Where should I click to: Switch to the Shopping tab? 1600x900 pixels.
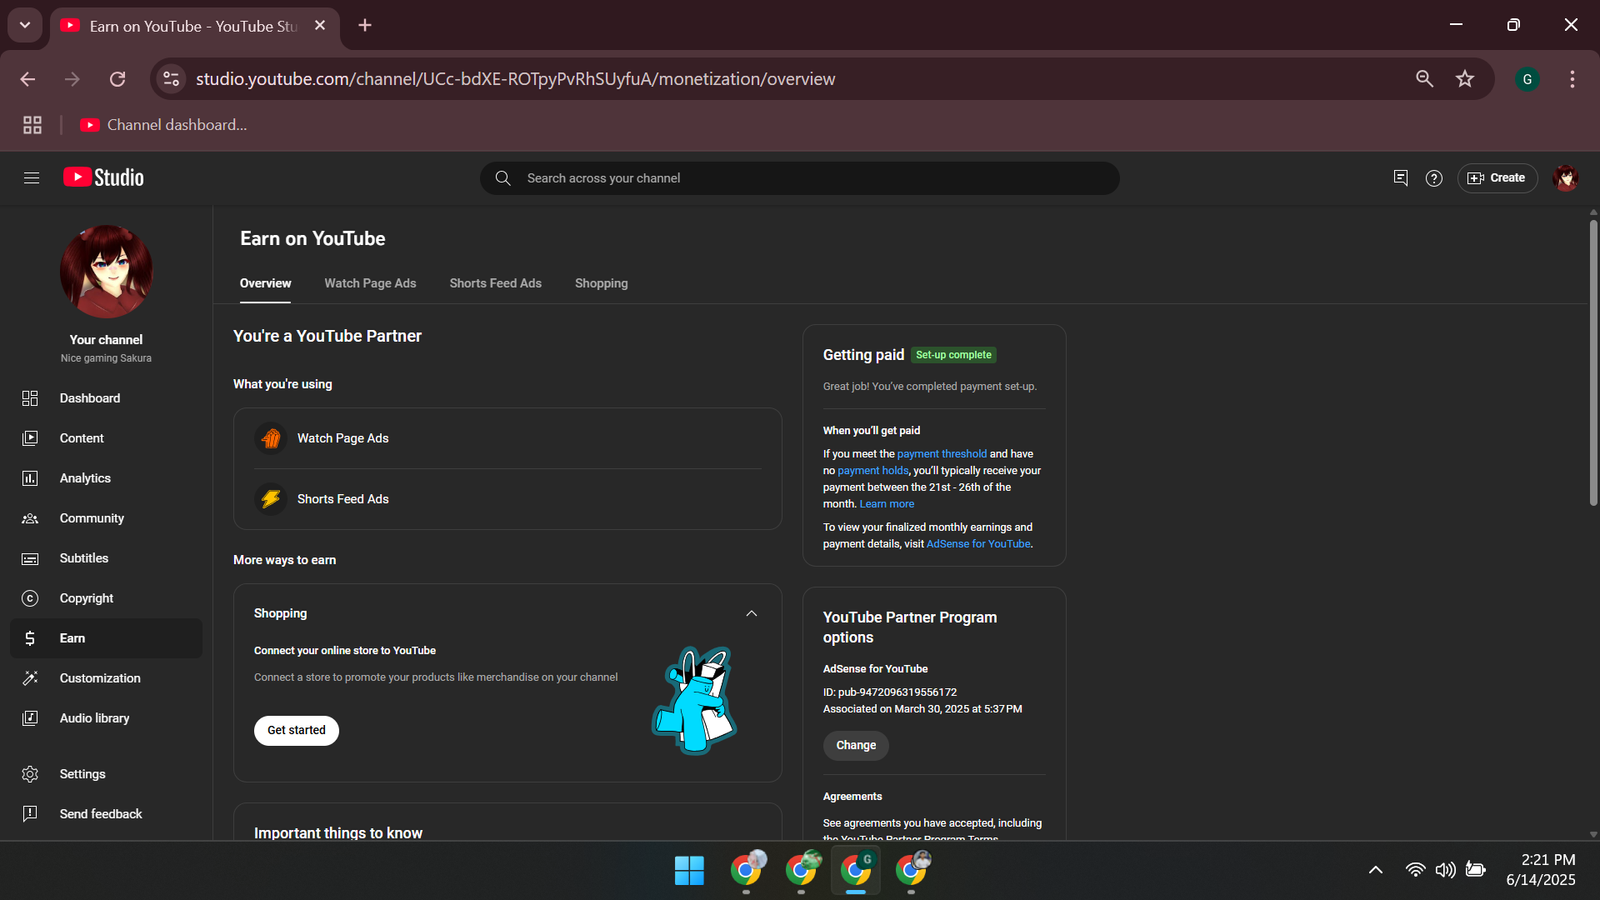[601, 283]
